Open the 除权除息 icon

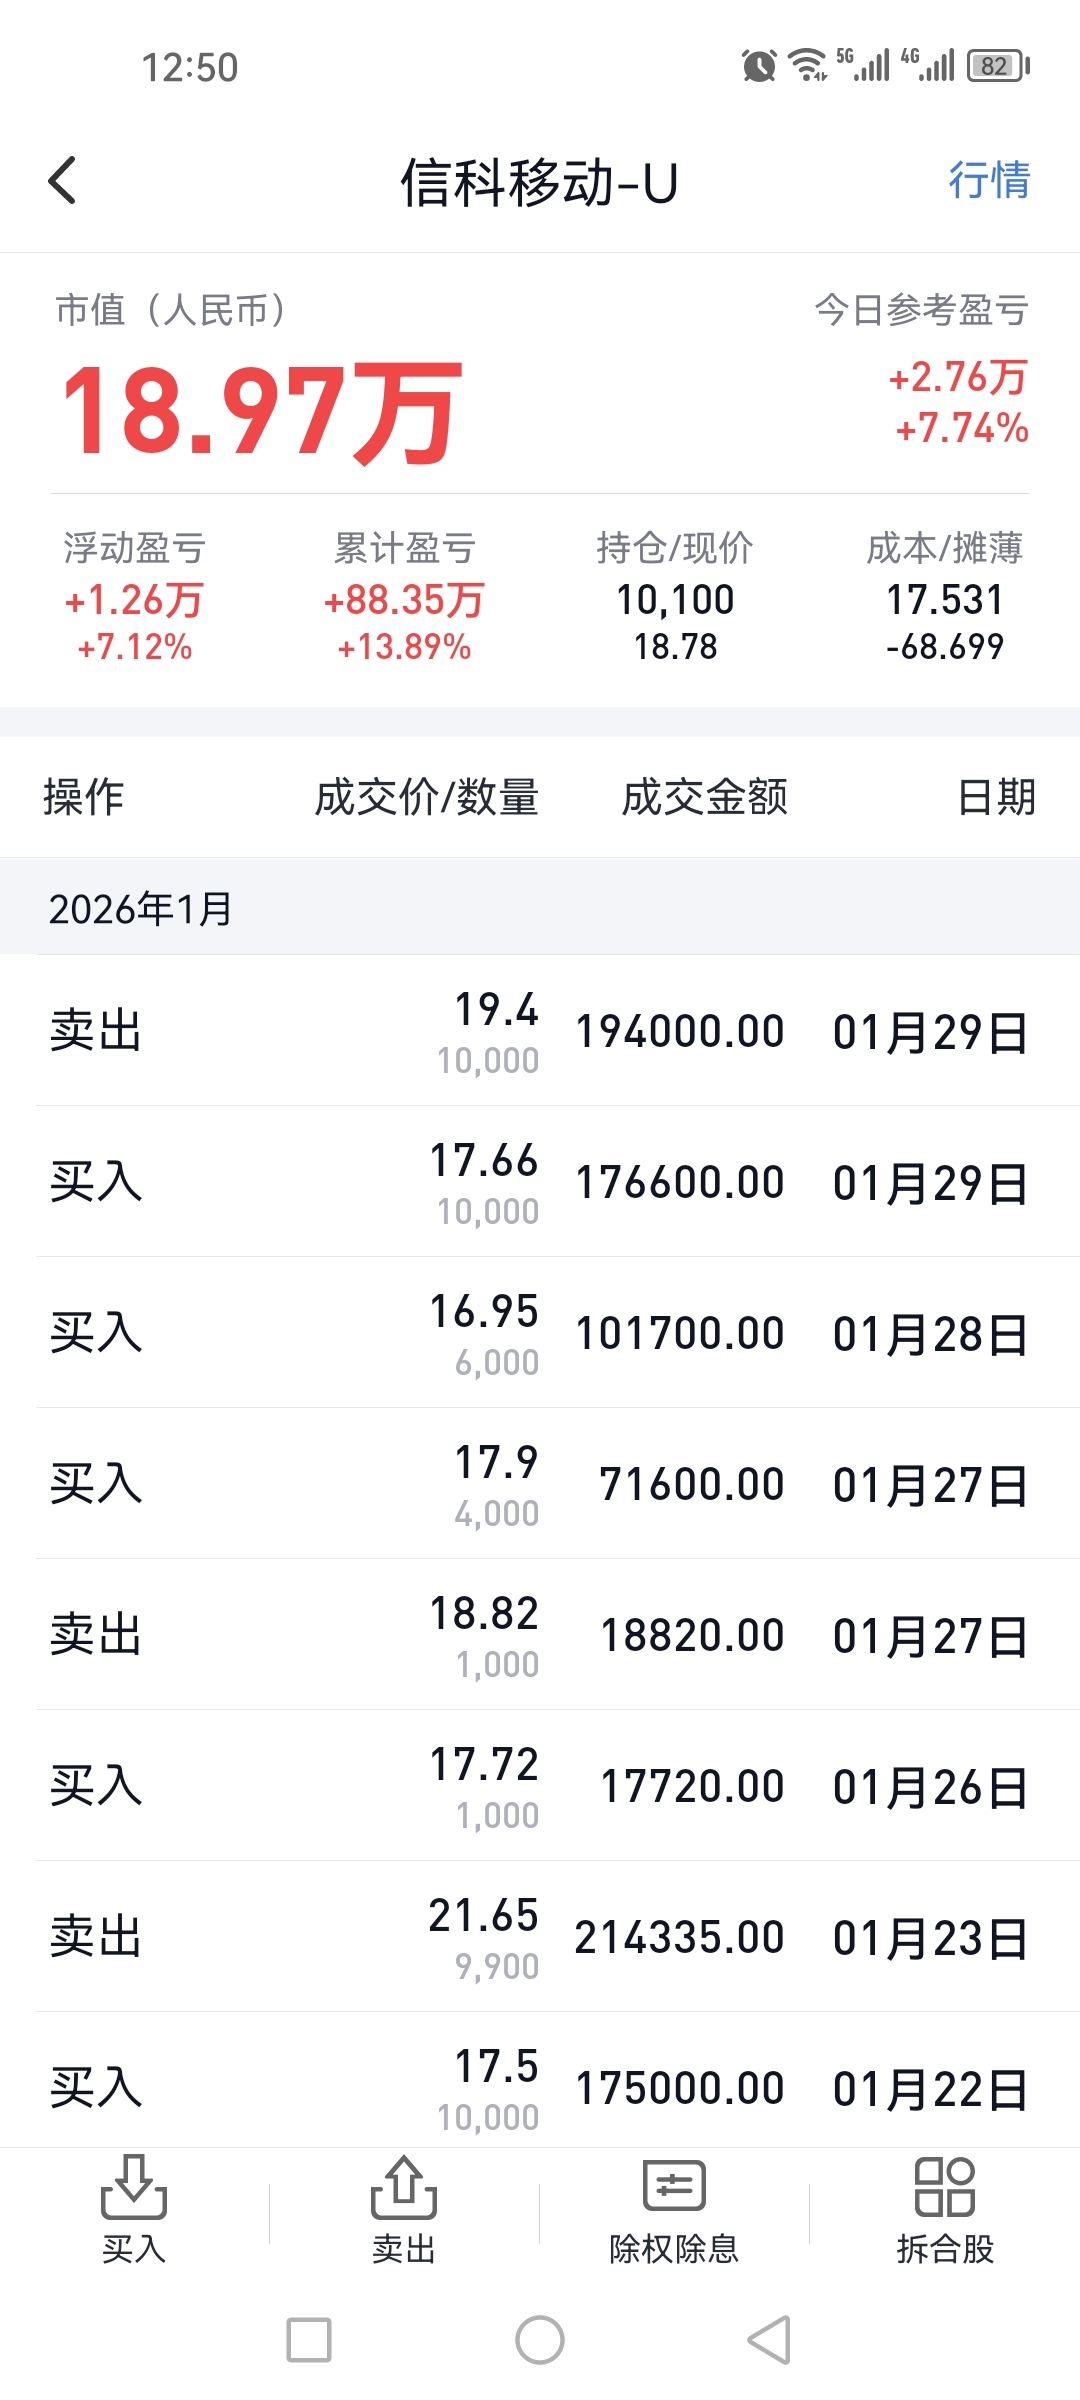(x=674, y=2188)
